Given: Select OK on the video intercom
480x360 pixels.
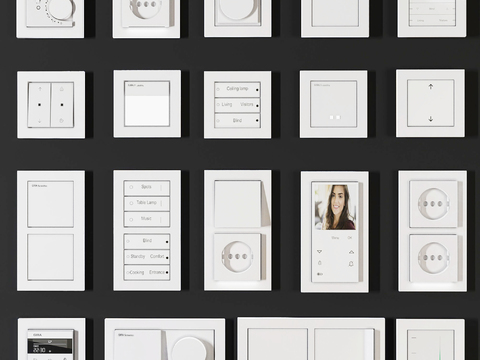Looking at the screenshot, I should 350,238.
